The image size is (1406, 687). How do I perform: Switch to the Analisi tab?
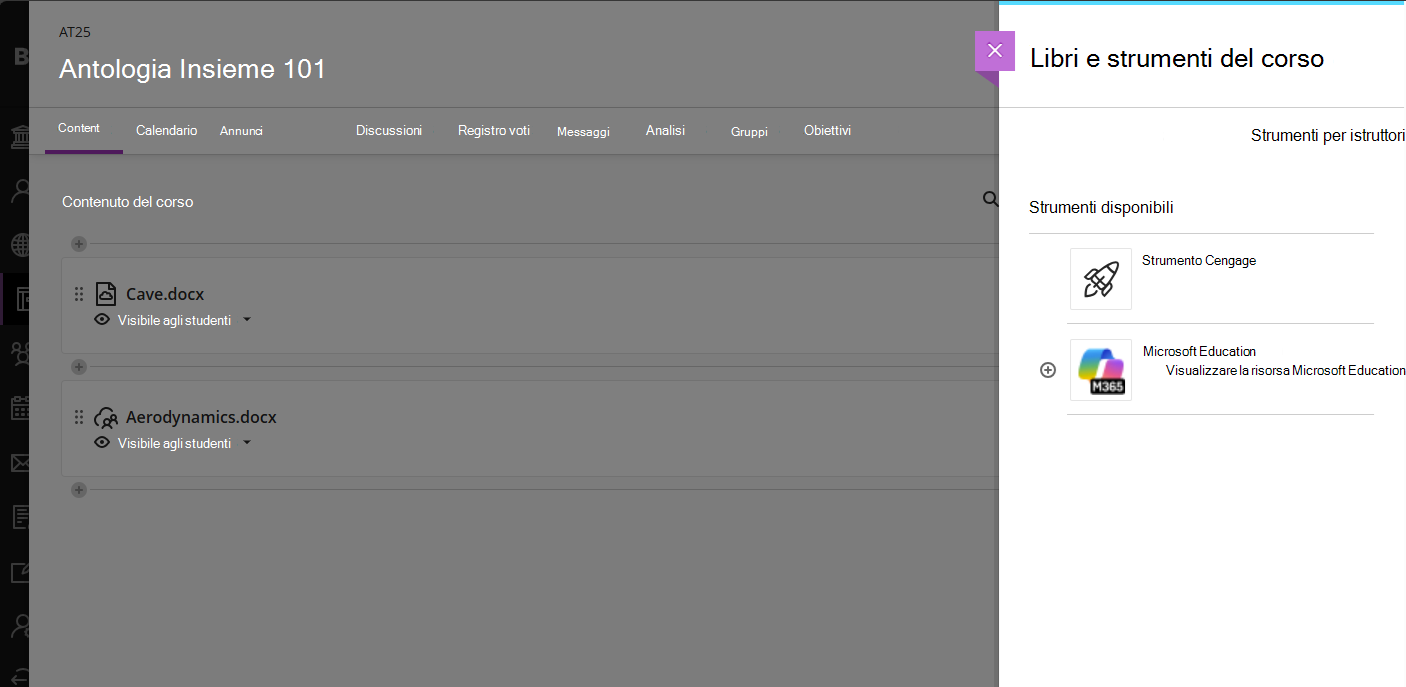pos(665,130)
